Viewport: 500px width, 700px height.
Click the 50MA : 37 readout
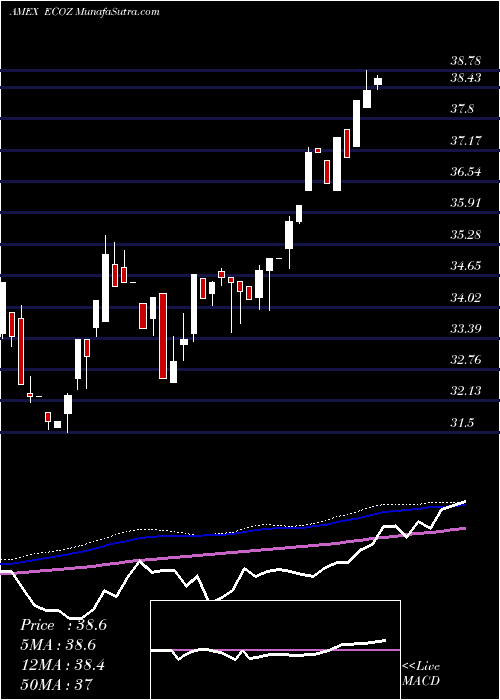point(56,684)
